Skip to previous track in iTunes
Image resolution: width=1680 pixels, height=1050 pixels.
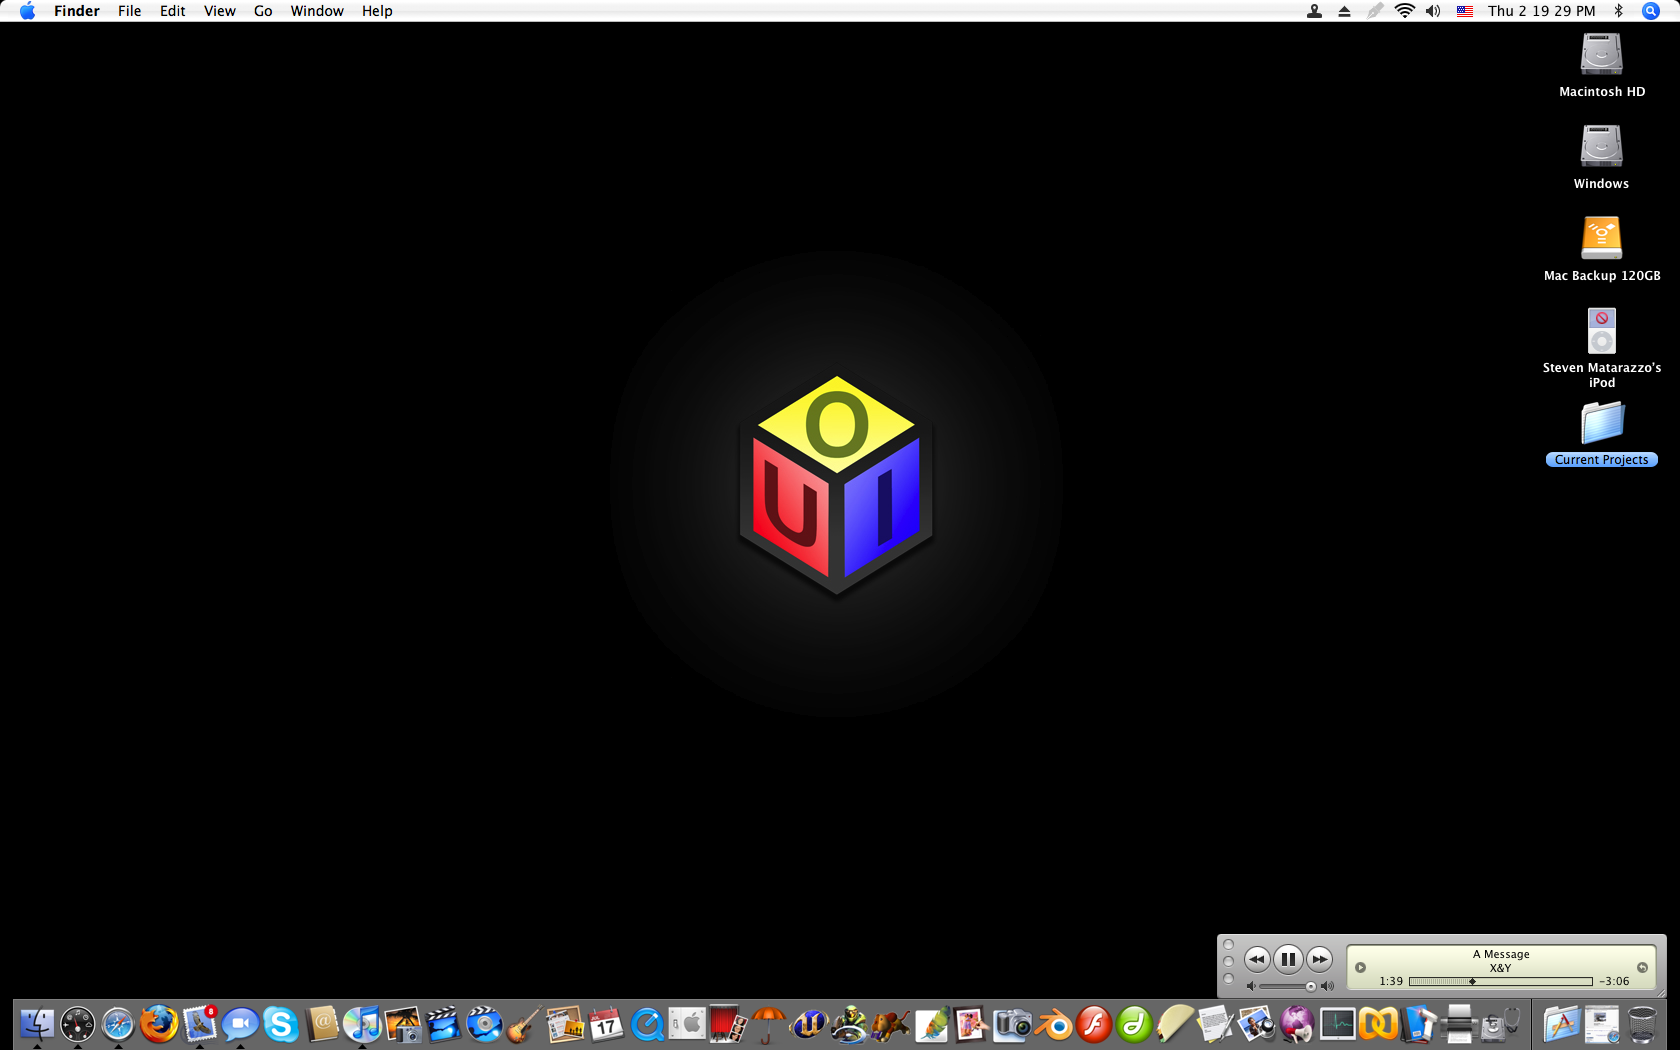tap(1257, 959)
